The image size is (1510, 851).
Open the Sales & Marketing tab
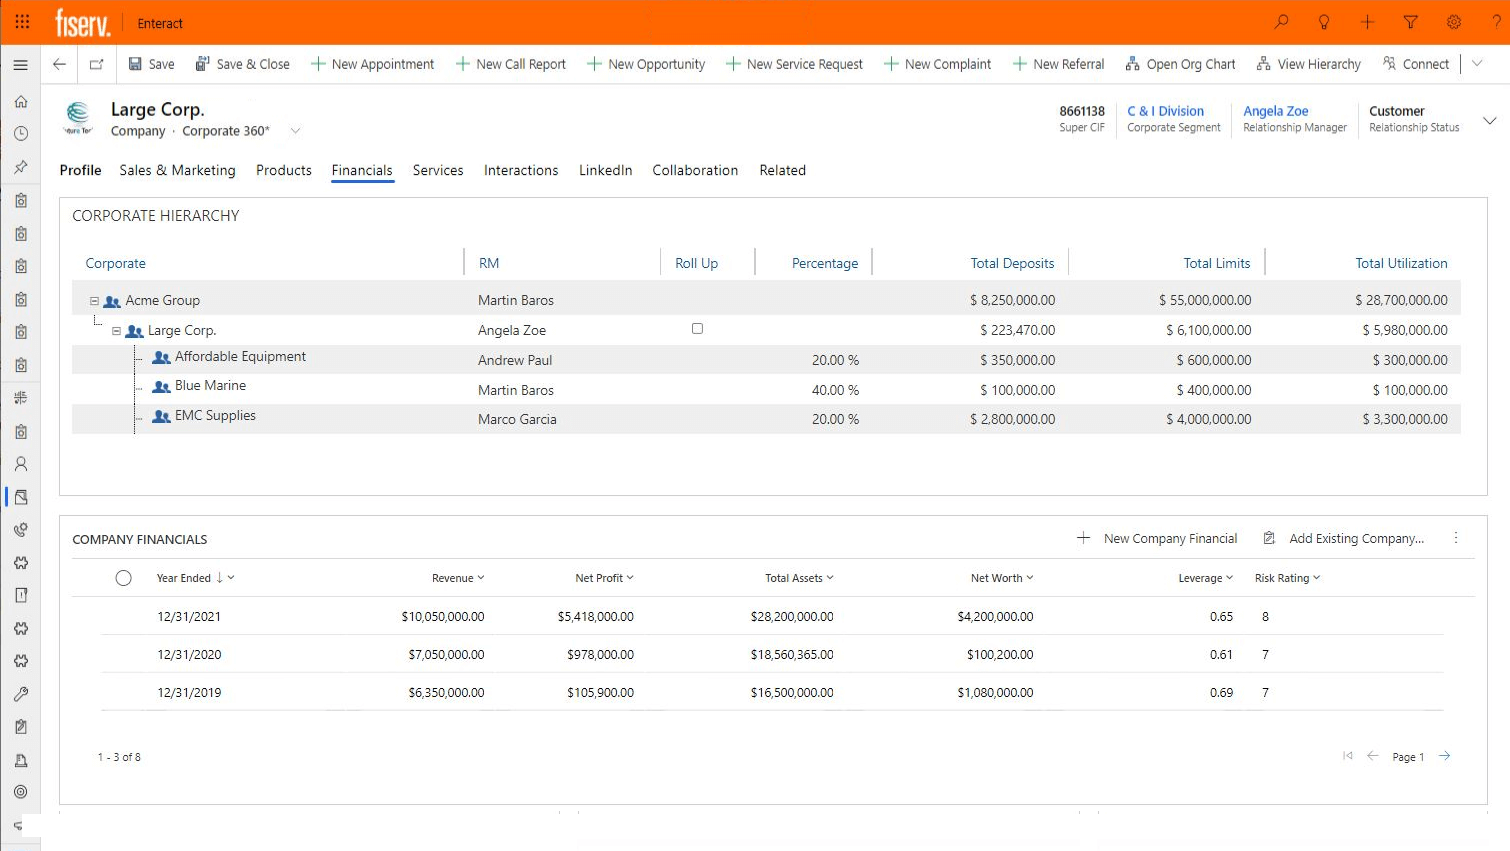(x=177, y=170)
